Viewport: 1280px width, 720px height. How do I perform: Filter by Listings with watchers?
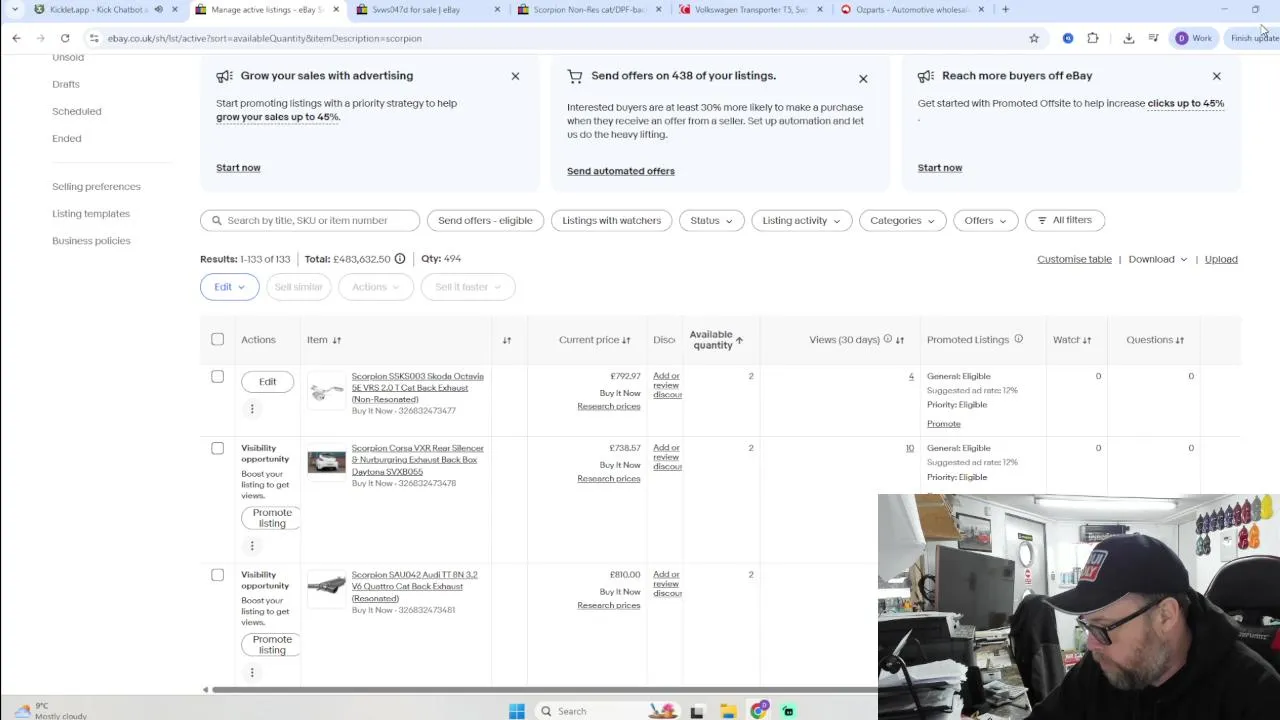(x=611, y=220)
